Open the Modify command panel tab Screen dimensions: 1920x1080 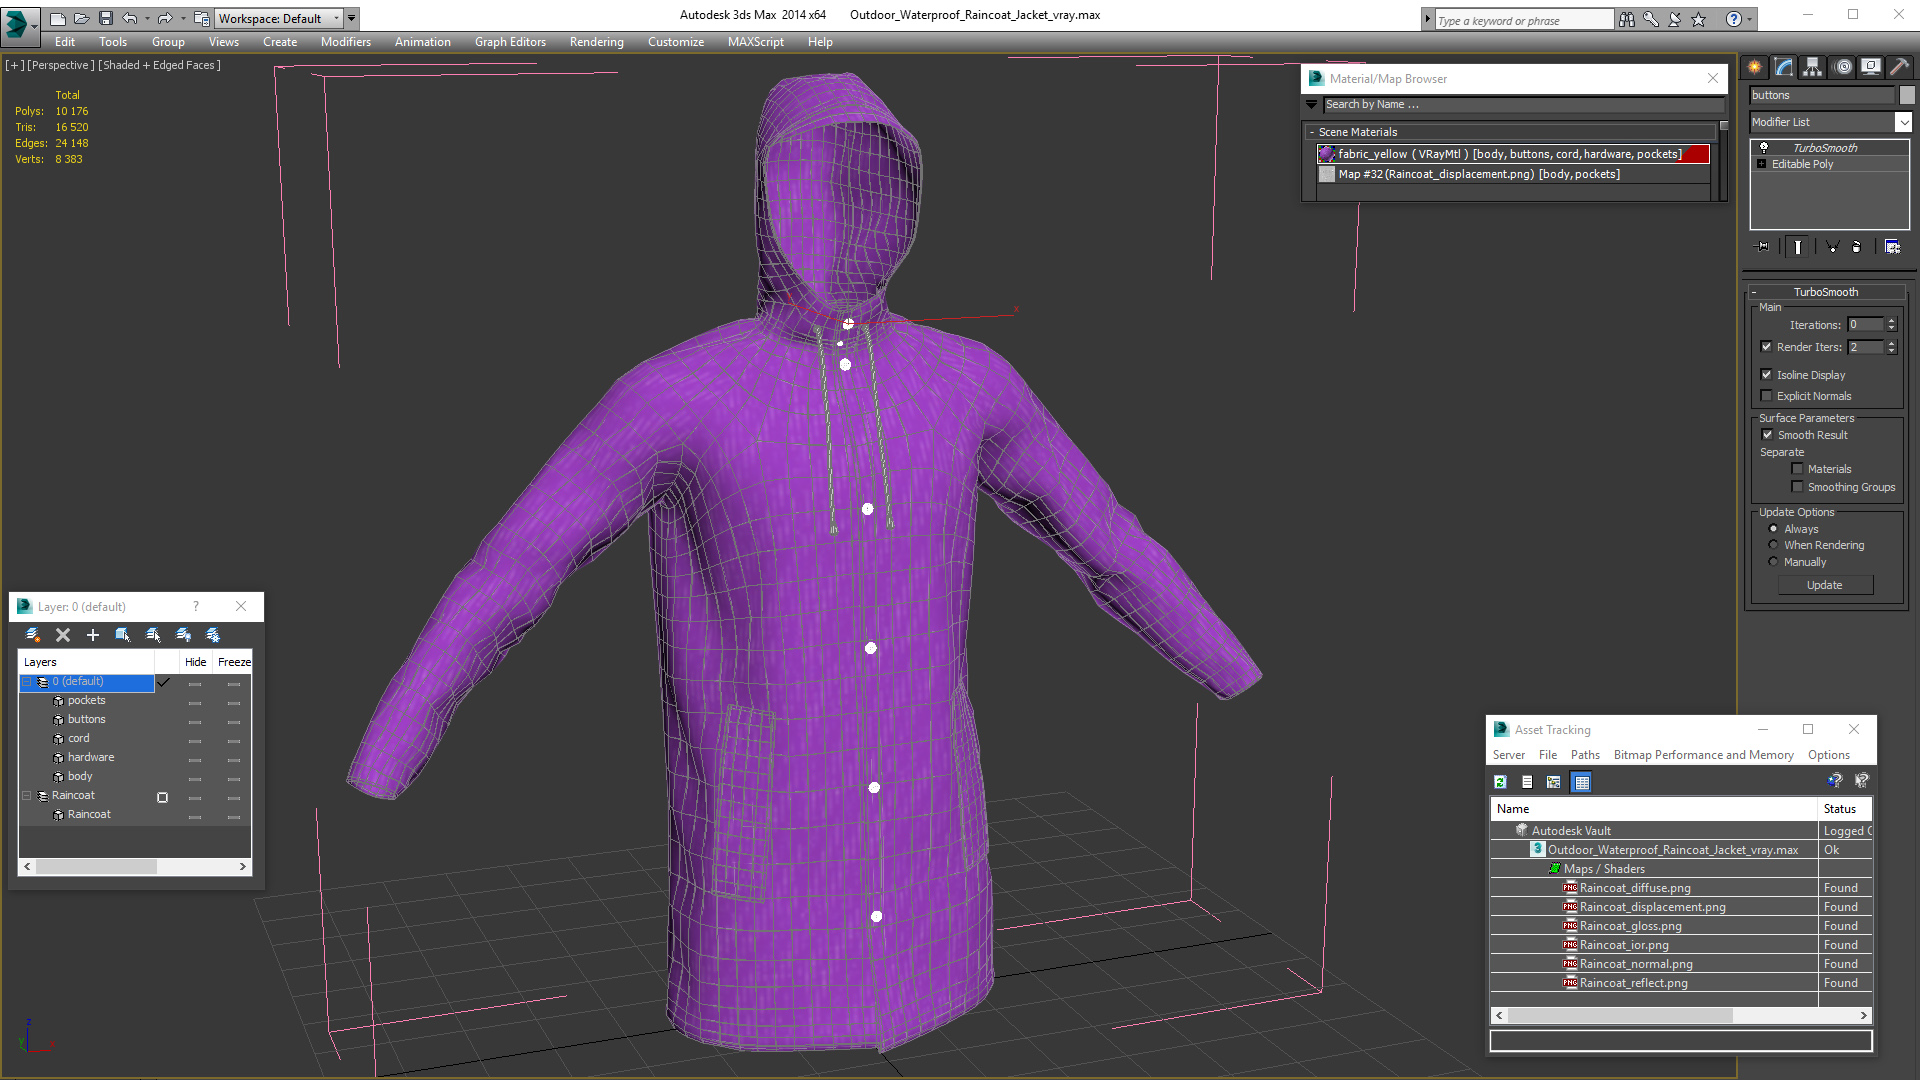tap(1784, 67)
